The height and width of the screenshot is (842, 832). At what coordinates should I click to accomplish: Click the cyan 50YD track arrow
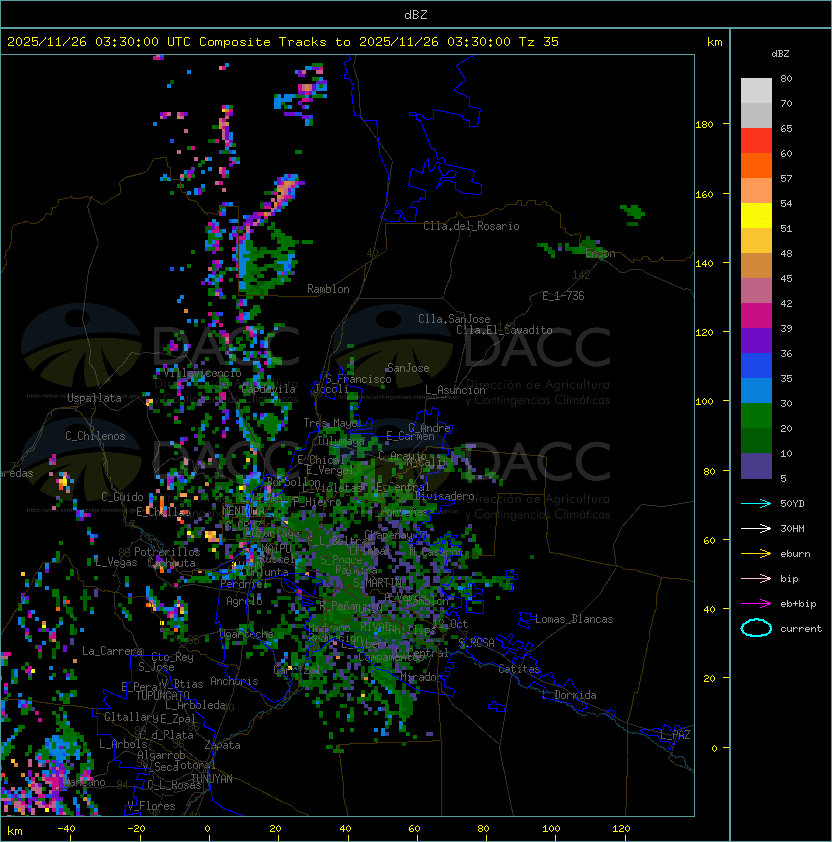[x=756, y=504]
